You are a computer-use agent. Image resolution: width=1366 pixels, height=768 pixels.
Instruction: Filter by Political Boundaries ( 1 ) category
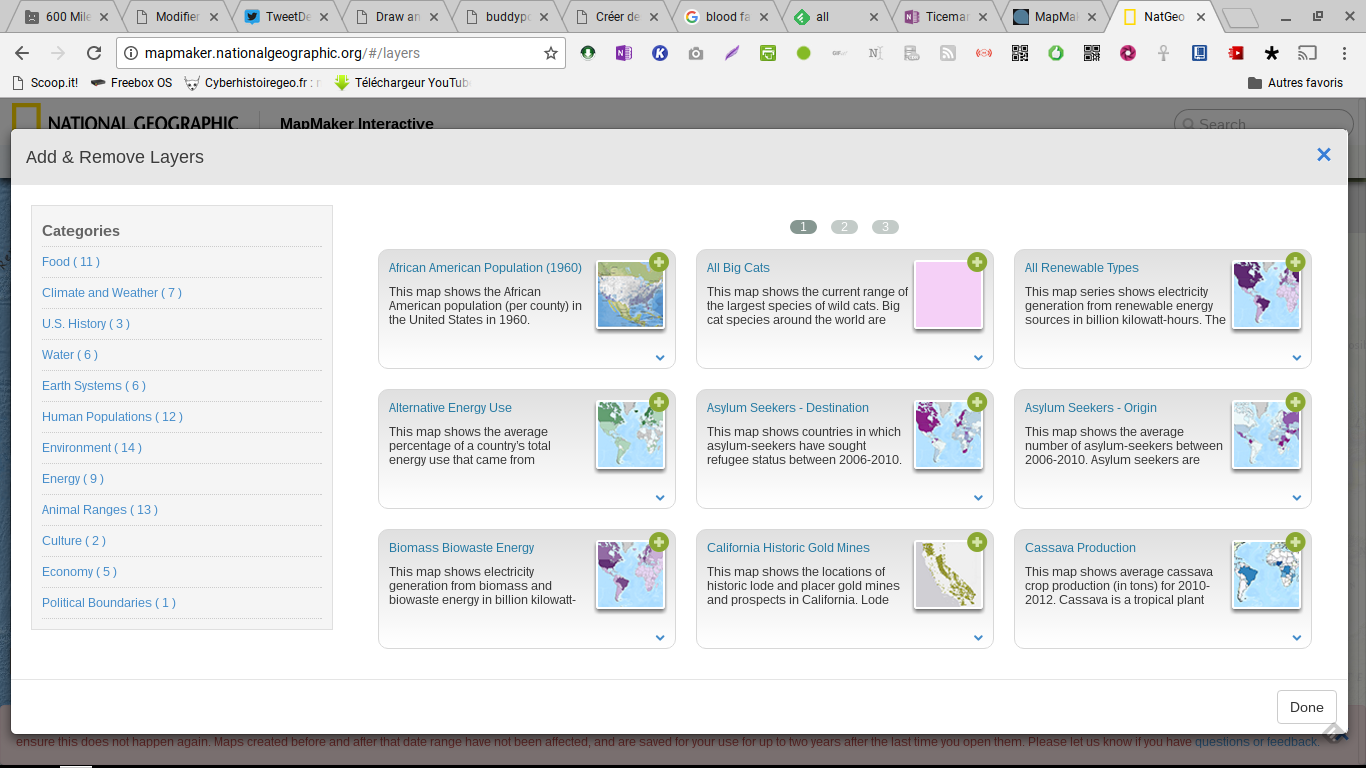pyautogui.click(x=109, y=603)
